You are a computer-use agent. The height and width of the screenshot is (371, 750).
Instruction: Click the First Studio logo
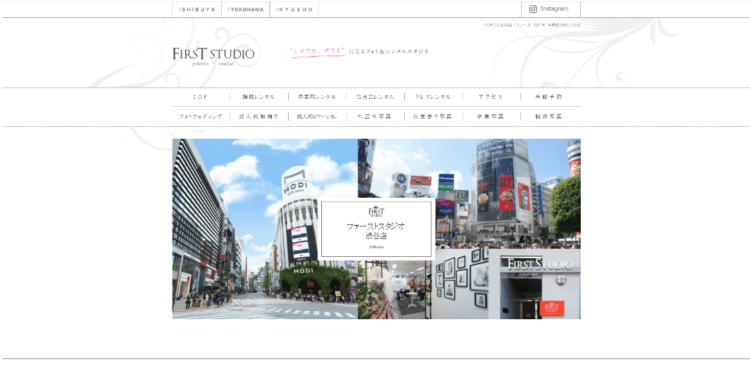(213, 56)
